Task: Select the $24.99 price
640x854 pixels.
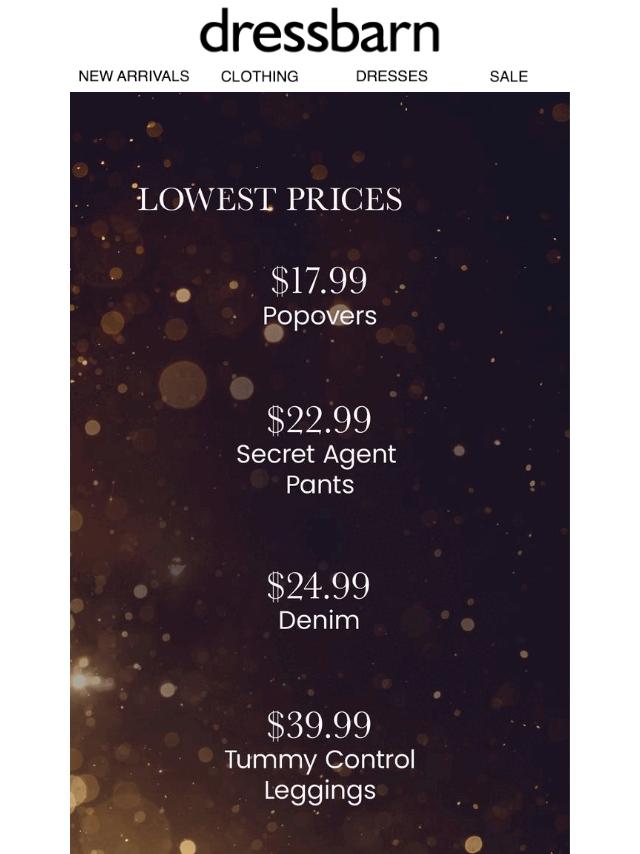Action: click(x=319, y=586)
